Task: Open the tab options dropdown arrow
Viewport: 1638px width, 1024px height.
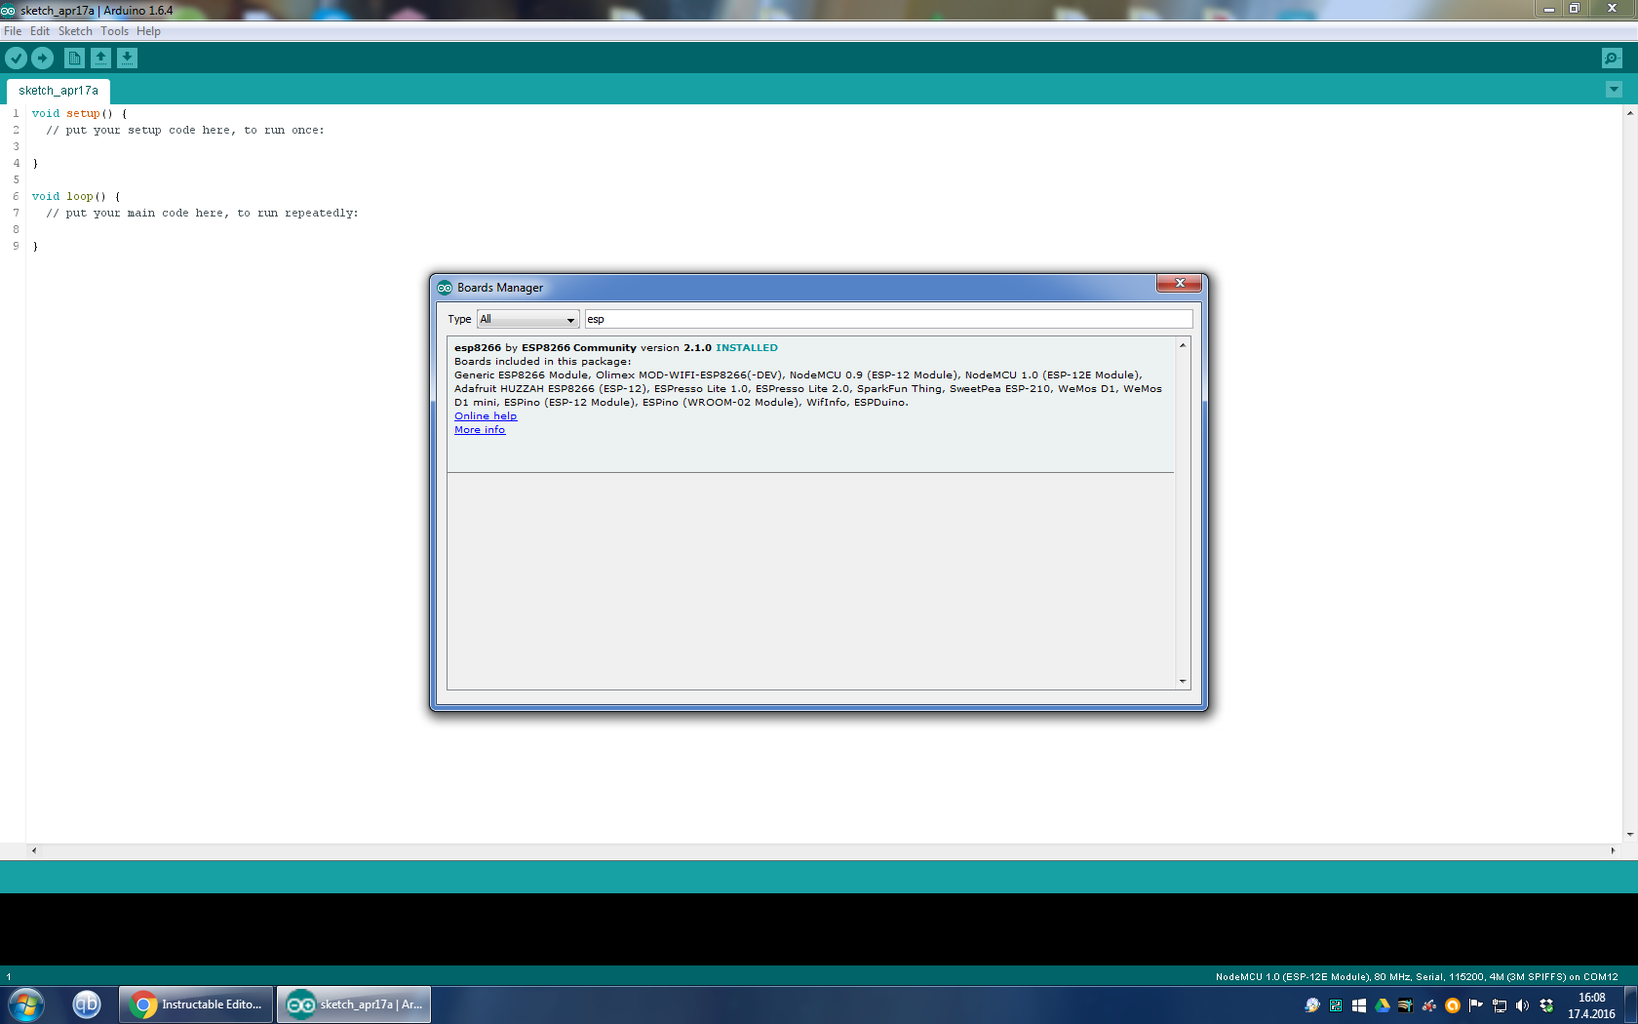Action: (1614, 90)
